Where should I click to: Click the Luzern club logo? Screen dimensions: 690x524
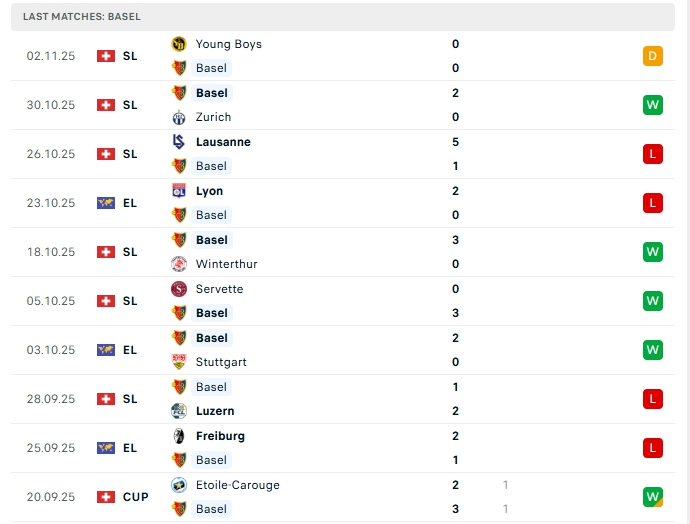point(179,411)
